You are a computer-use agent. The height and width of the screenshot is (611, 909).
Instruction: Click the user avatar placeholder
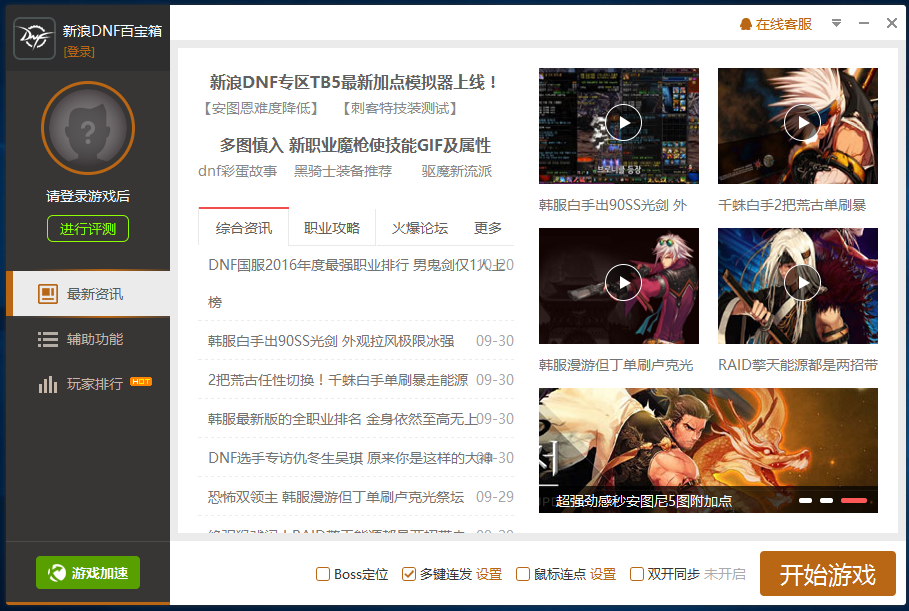88,128
